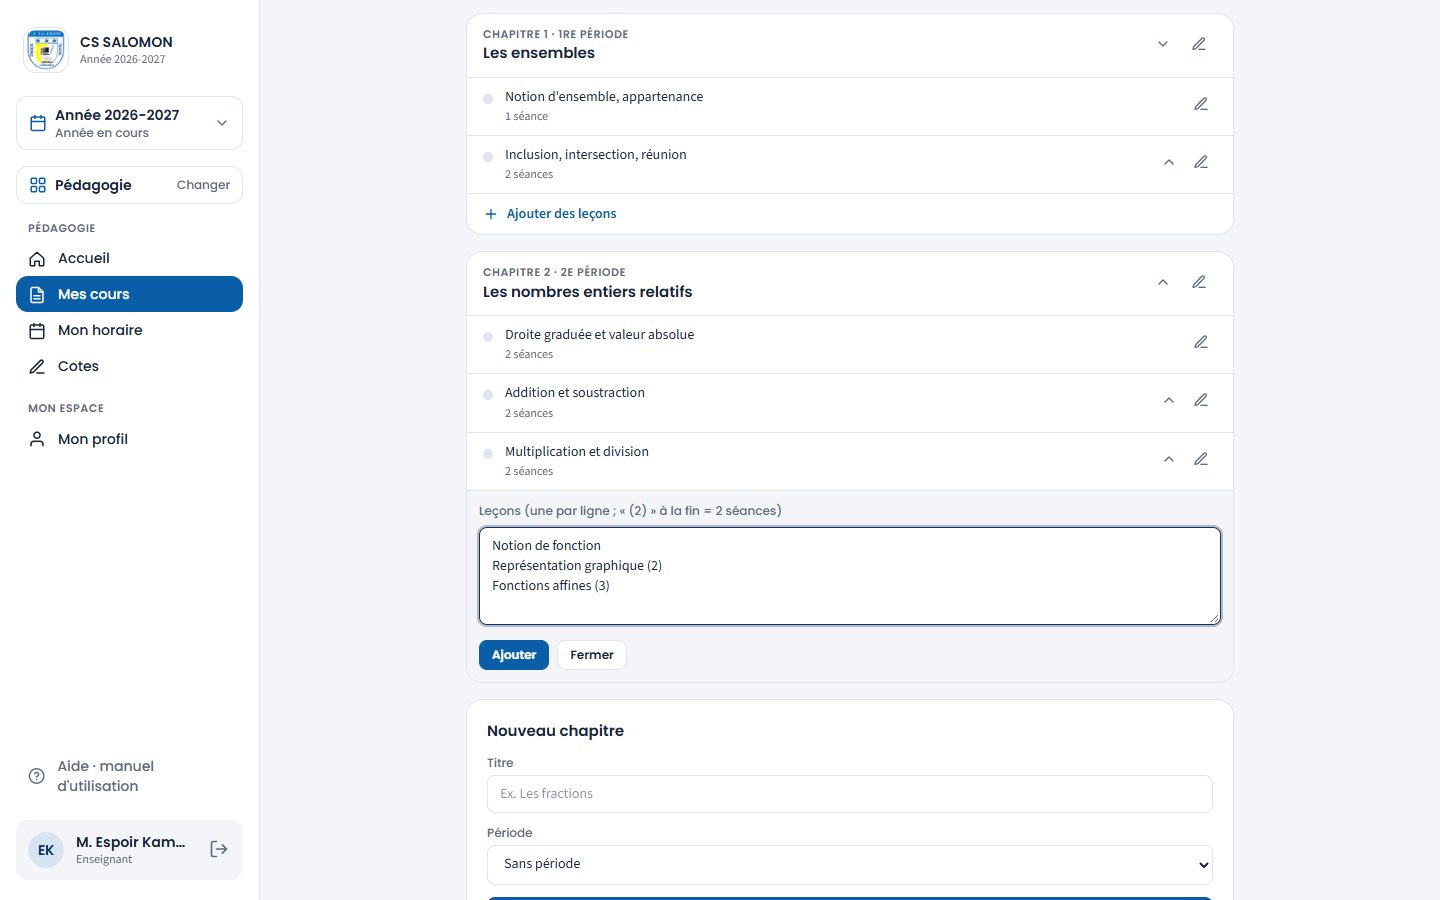Click the logout icon beside M. Espoir

pyautogui.click(x=219, y=849)
